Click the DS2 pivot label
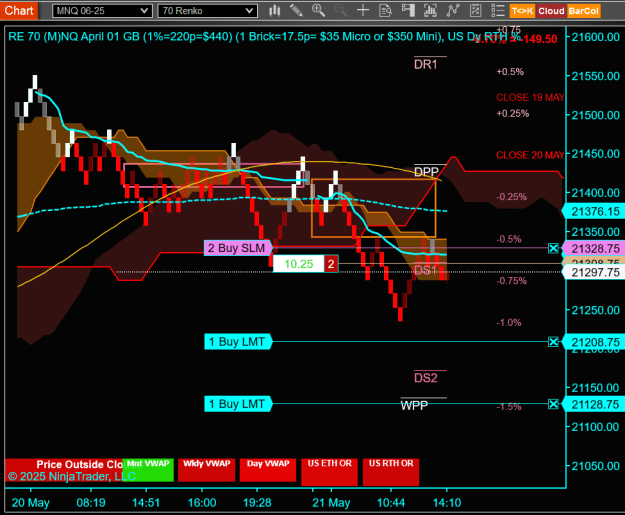This screenshot has height=515, width=625. pyautogui.click(x=426, y=377)
